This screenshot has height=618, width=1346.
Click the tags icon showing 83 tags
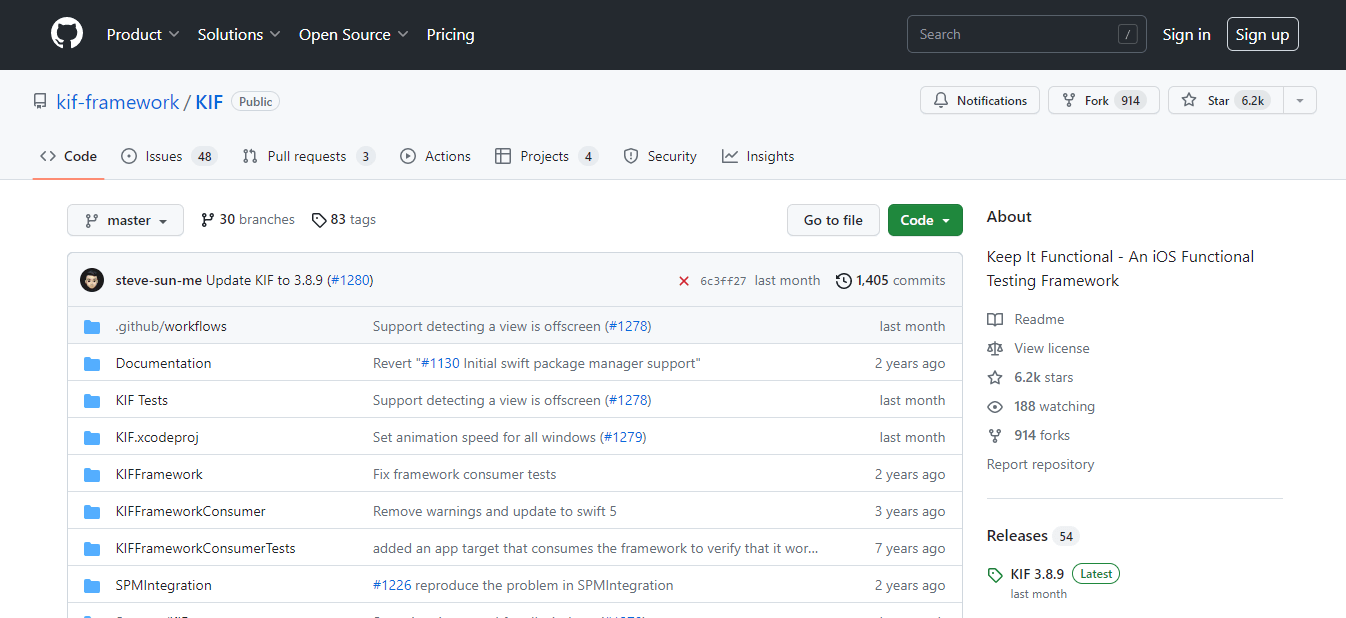coord(319,220)
